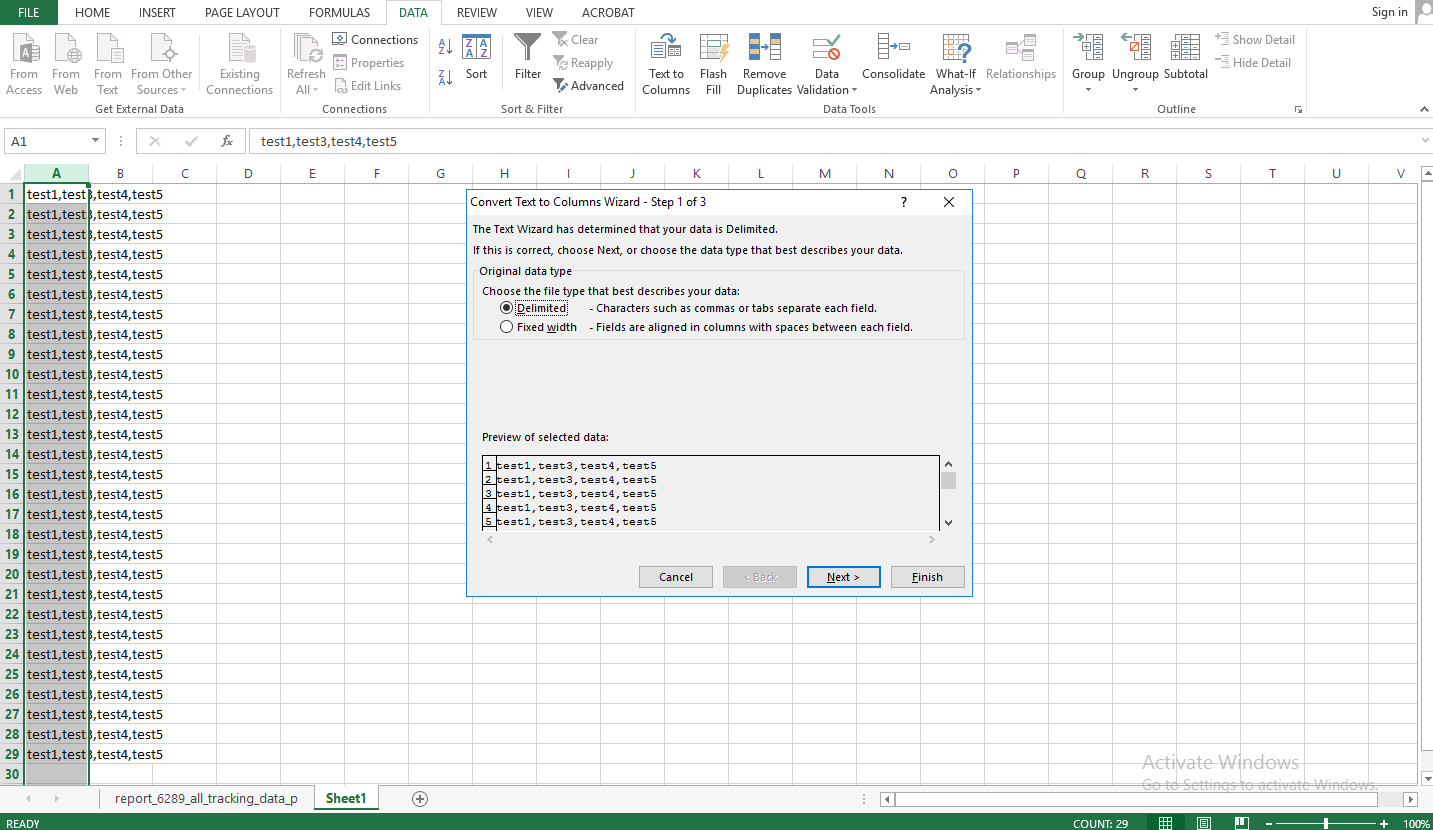Expand the Group dropdown arrow
The image size is (1433, 830).
point(1088,90)
